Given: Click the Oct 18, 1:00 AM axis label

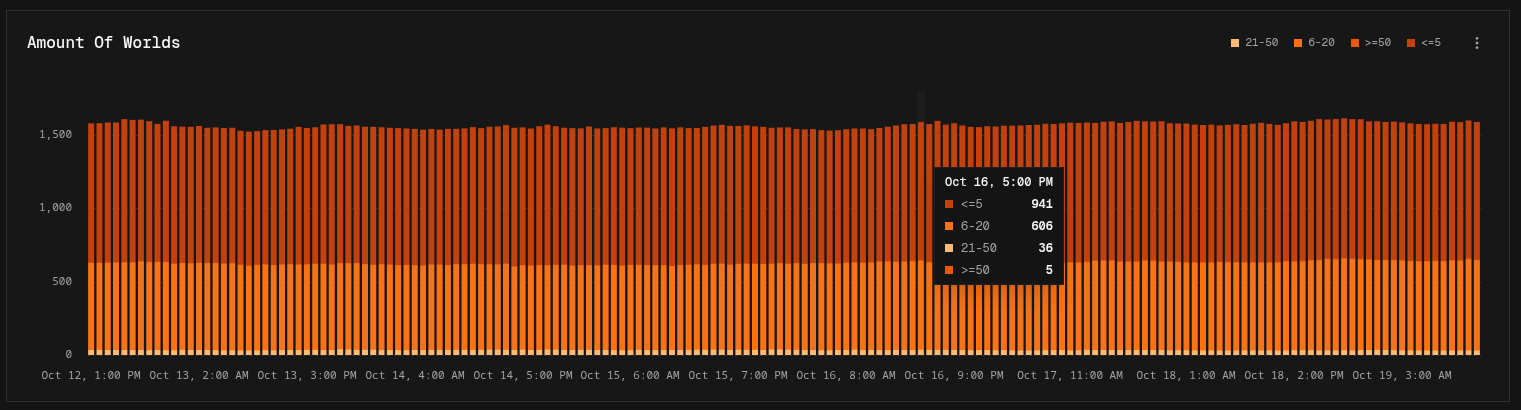Looking at the screenshot, I should tap(1186, 375).
